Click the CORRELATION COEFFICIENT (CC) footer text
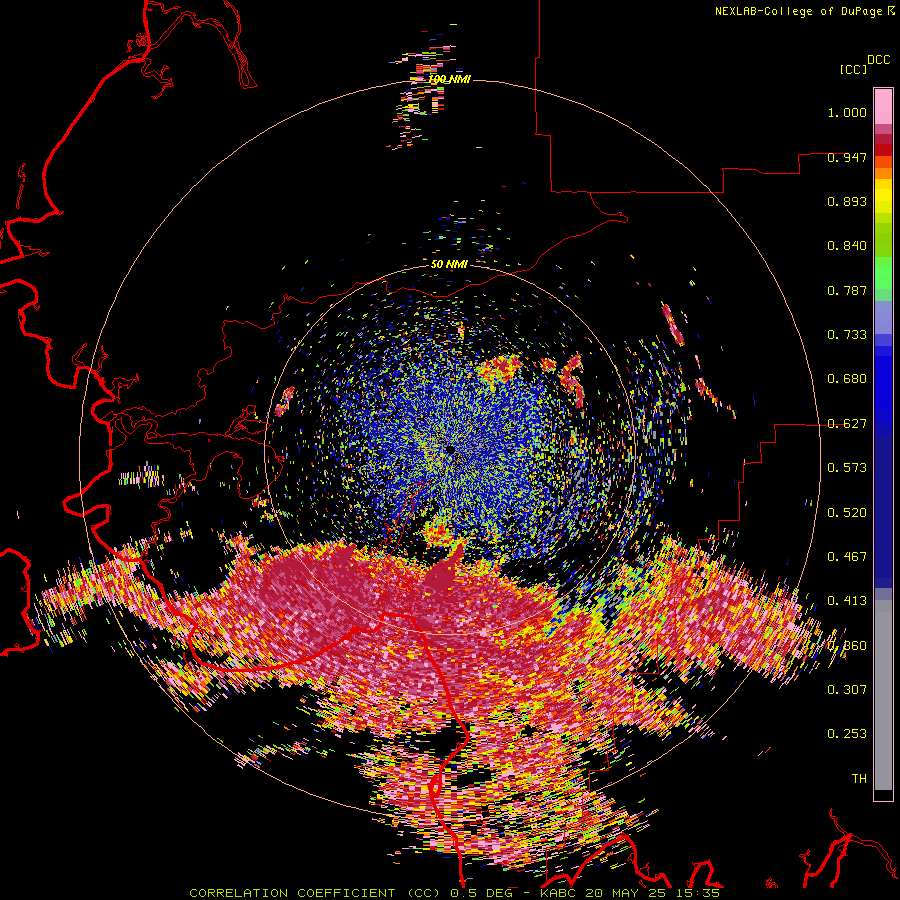The width and height of the screenshot is (900, 900). click(x=315, y=893)
